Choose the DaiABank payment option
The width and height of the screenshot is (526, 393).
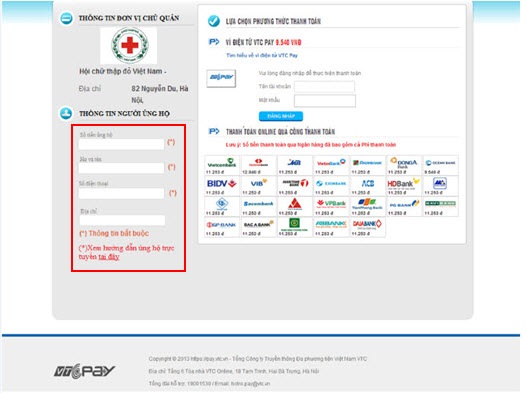point(368,227)
